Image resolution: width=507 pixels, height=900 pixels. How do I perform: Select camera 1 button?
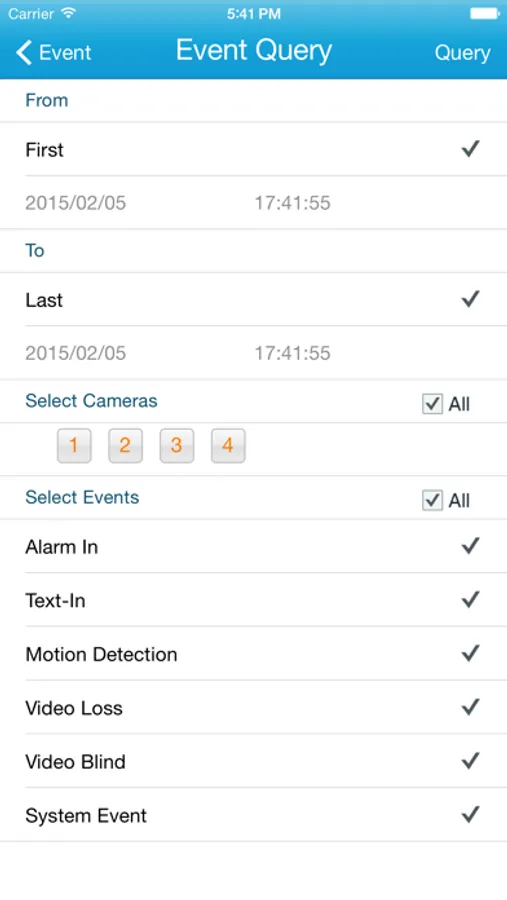(x=74, y=445)
